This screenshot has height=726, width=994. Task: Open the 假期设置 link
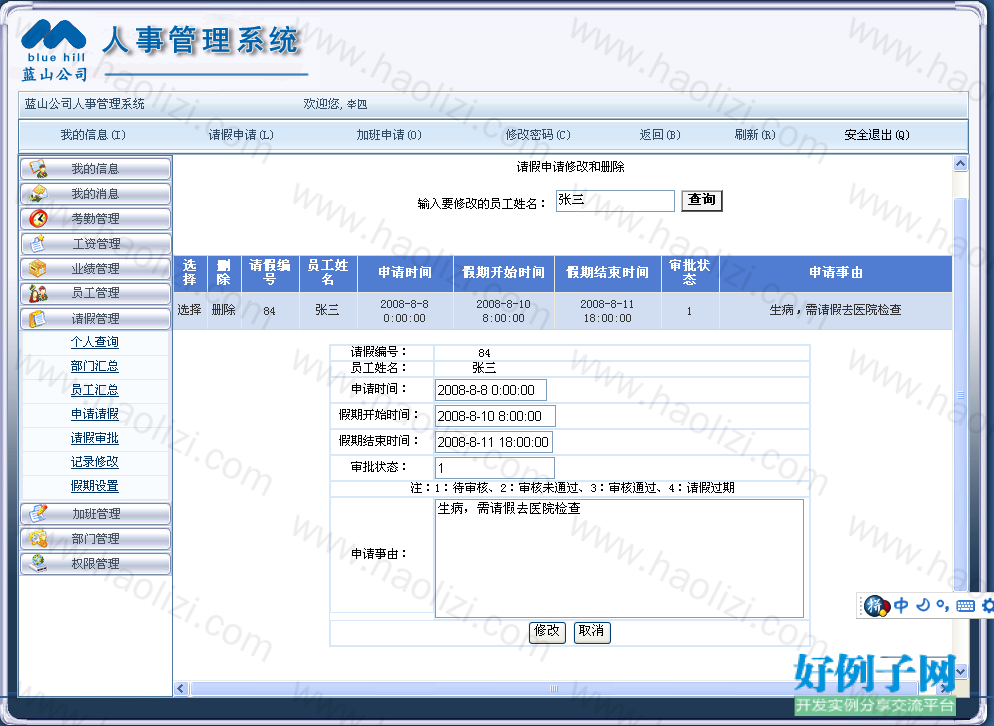click(94, 486)
